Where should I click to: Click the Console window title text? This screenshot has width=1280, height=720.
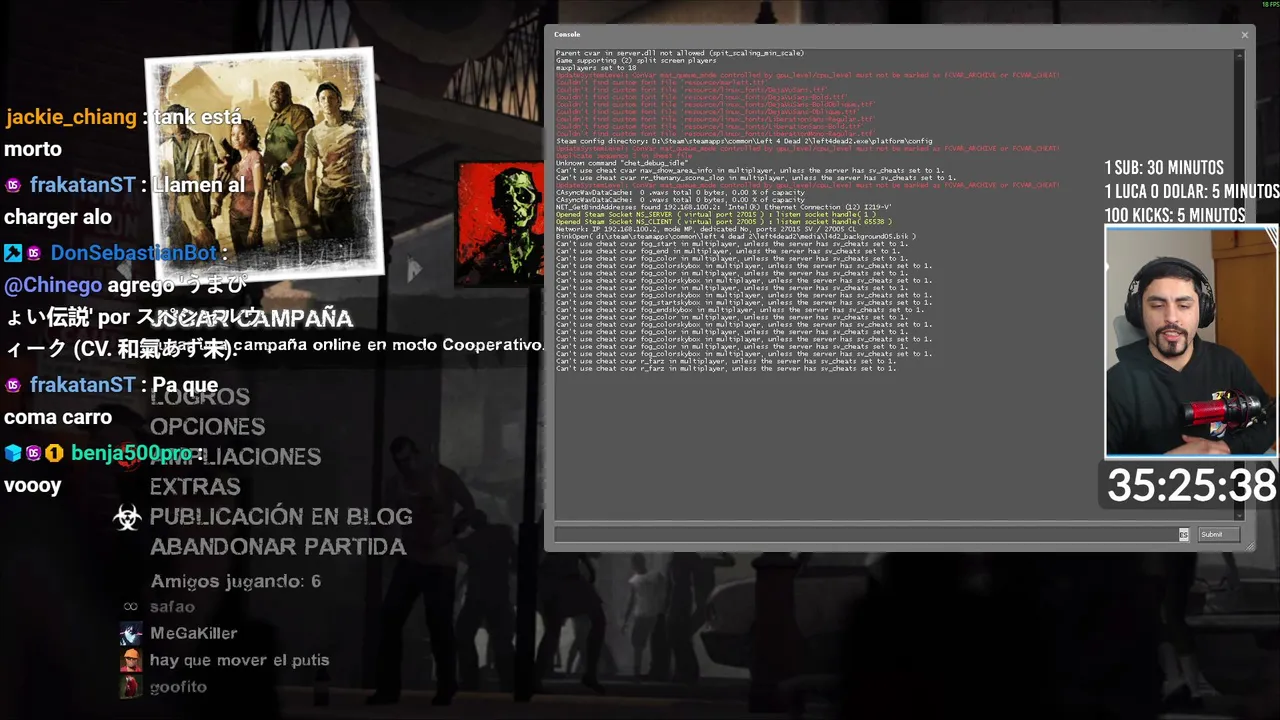pyautogui.click(x=567, y=35)
